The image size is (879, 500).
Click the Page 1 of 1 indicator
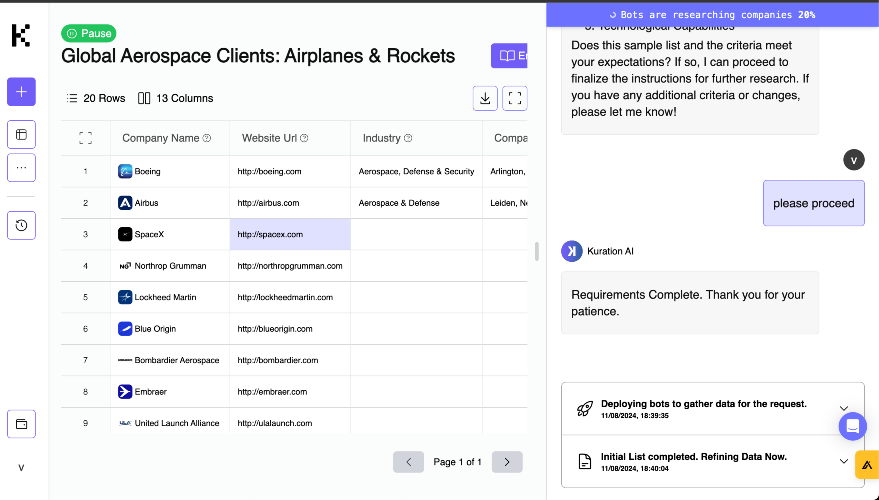tap(457, 462)
